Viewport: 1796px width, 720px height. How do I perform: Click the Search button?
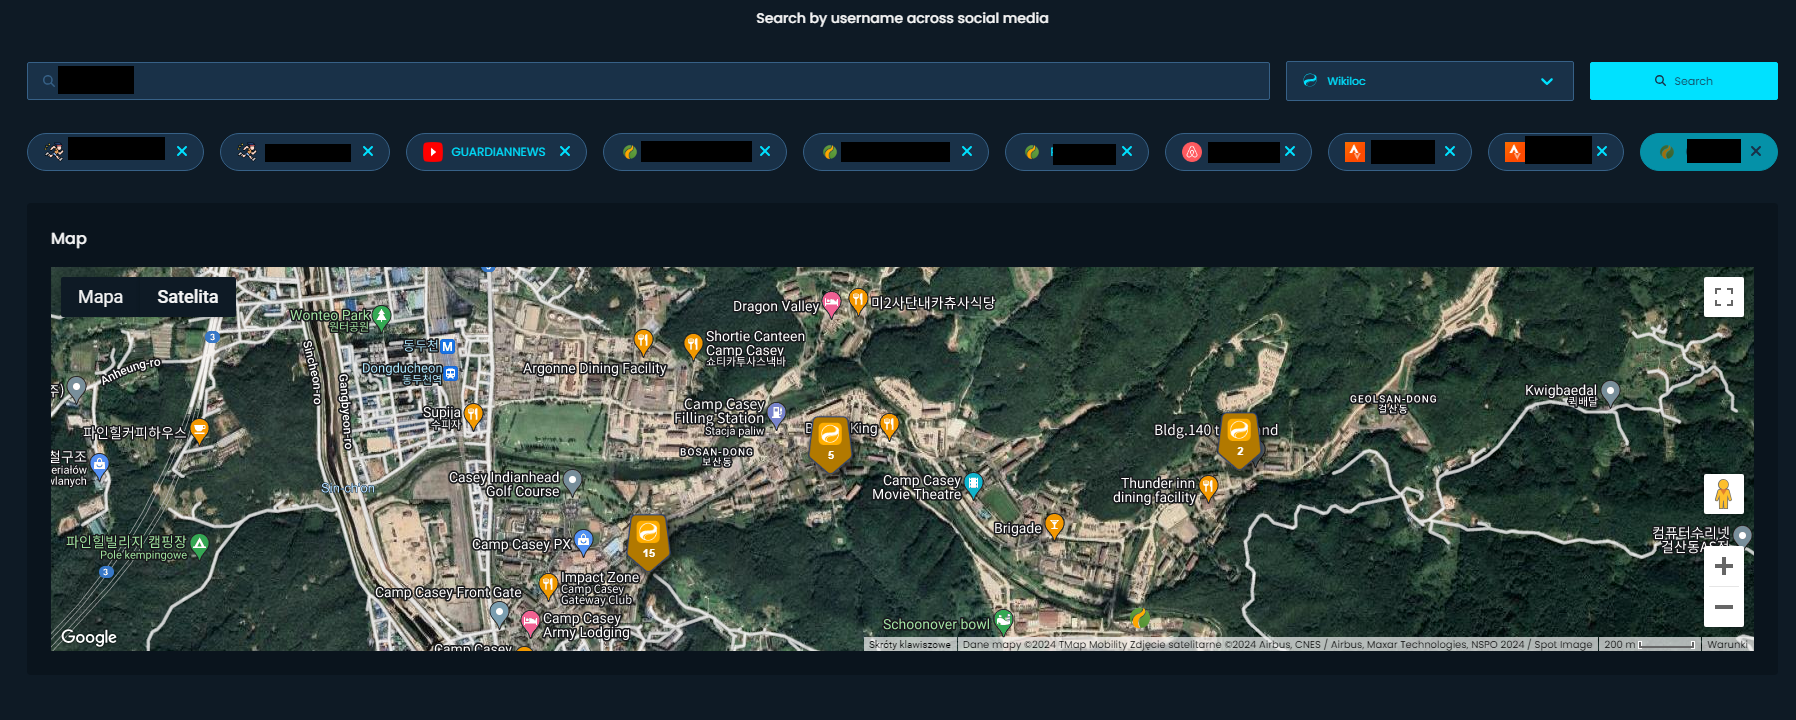[1683, 81]
